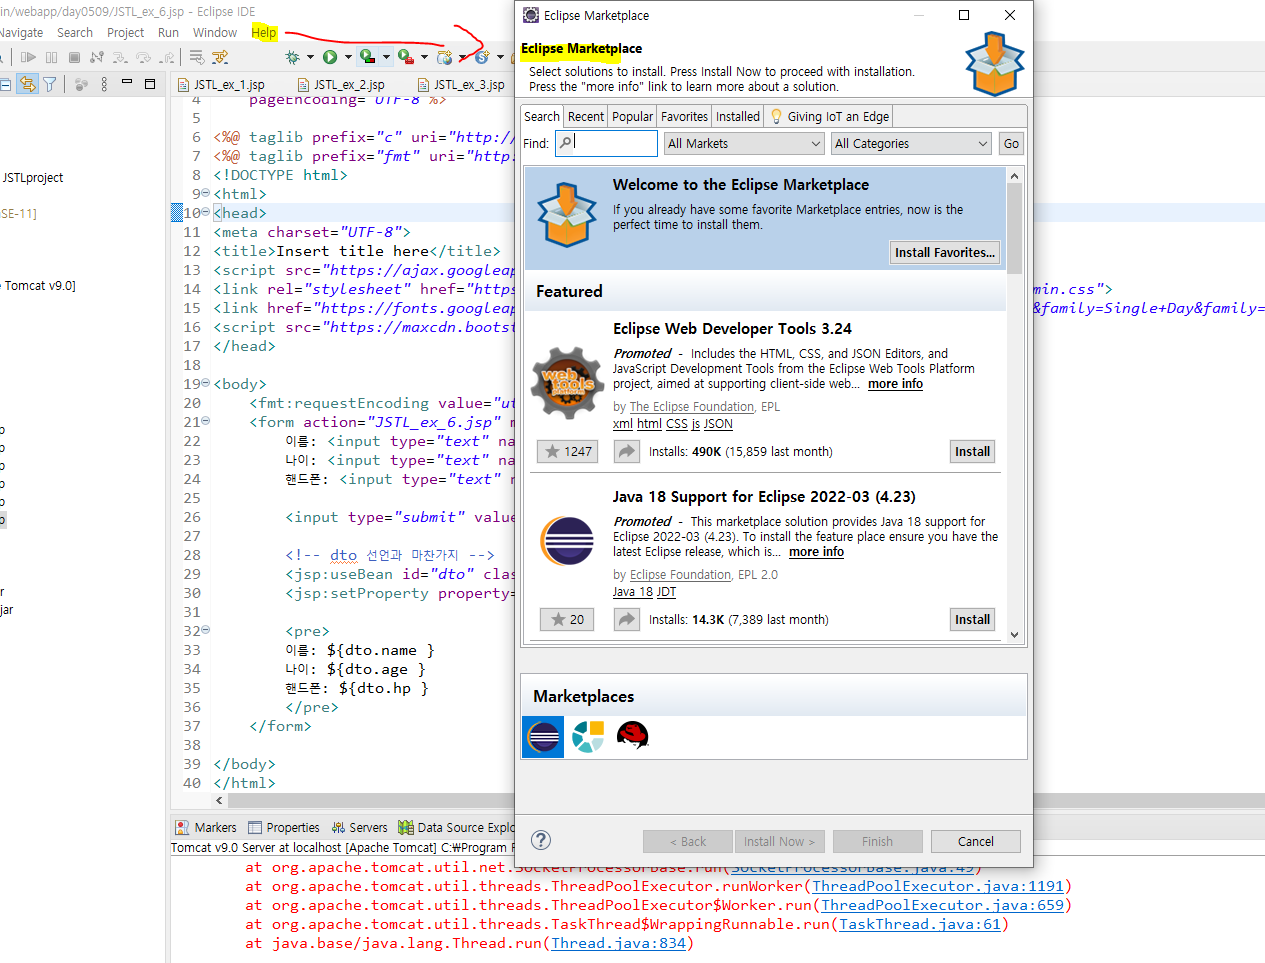Favorite Java 18 Support via 20 star
Screen dimensions: 1265x963
567,620
